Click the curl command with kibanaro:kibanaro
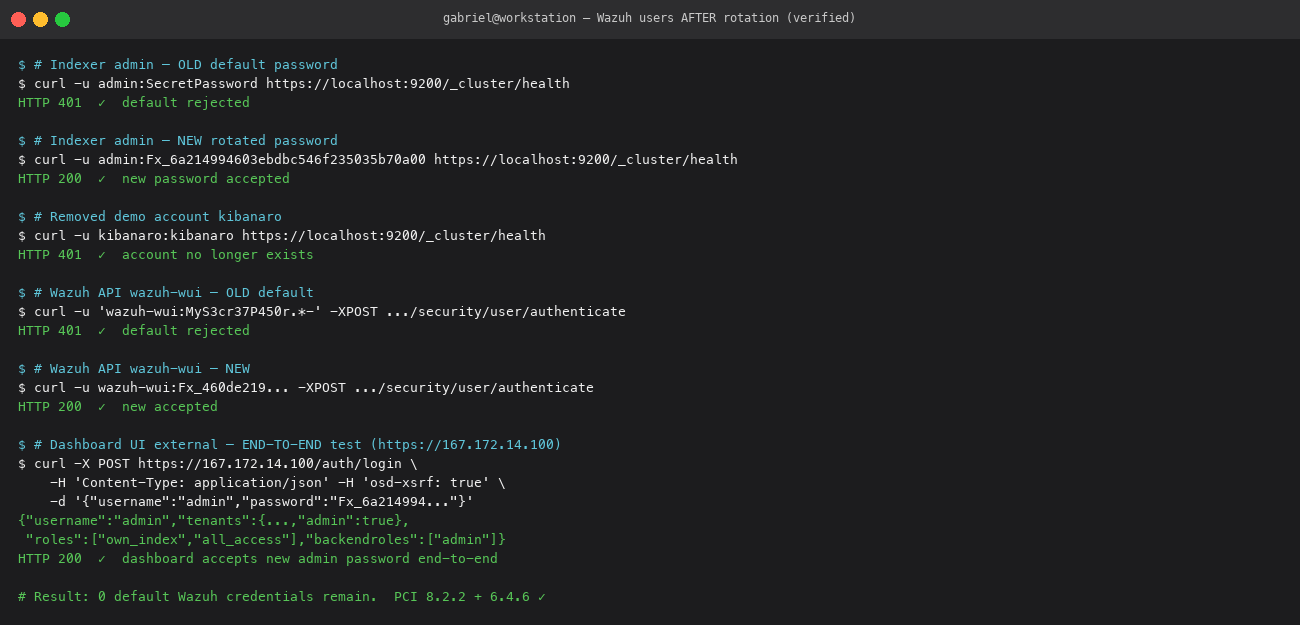This screenshot has width=1300, height=625. click(282, 236)
